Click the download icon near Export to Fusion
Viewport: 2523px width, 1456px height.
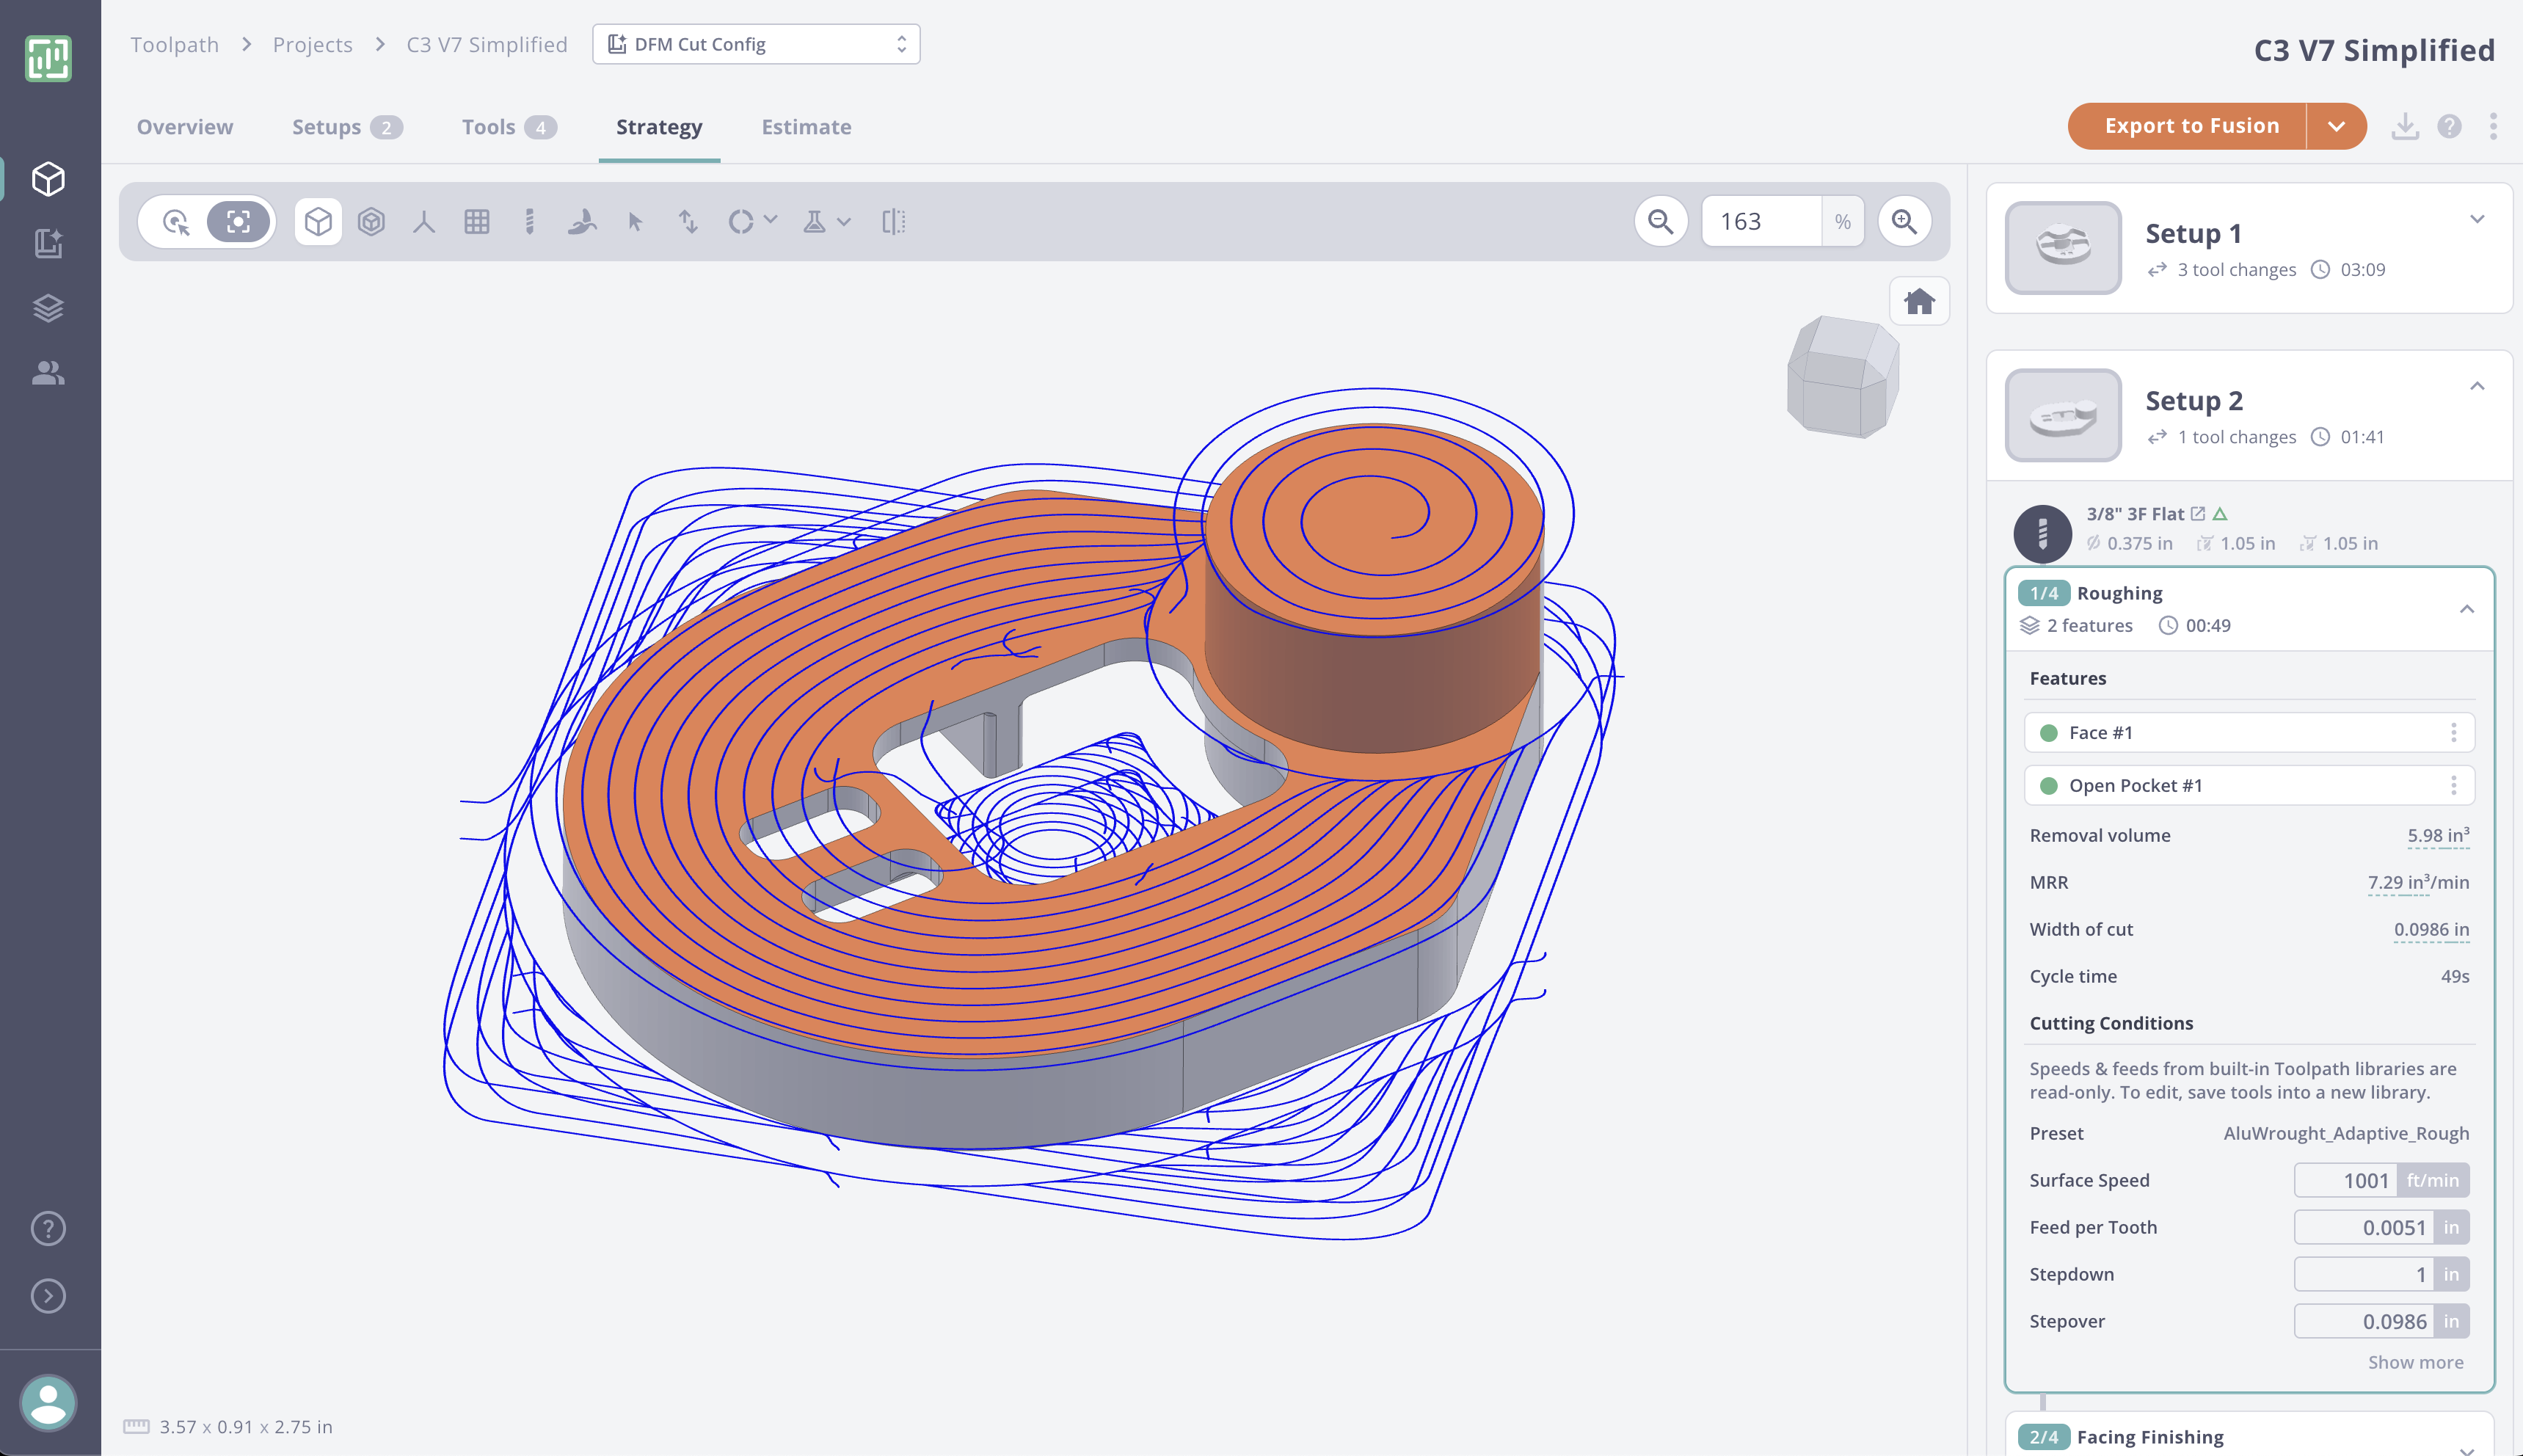pos(2405,126)
